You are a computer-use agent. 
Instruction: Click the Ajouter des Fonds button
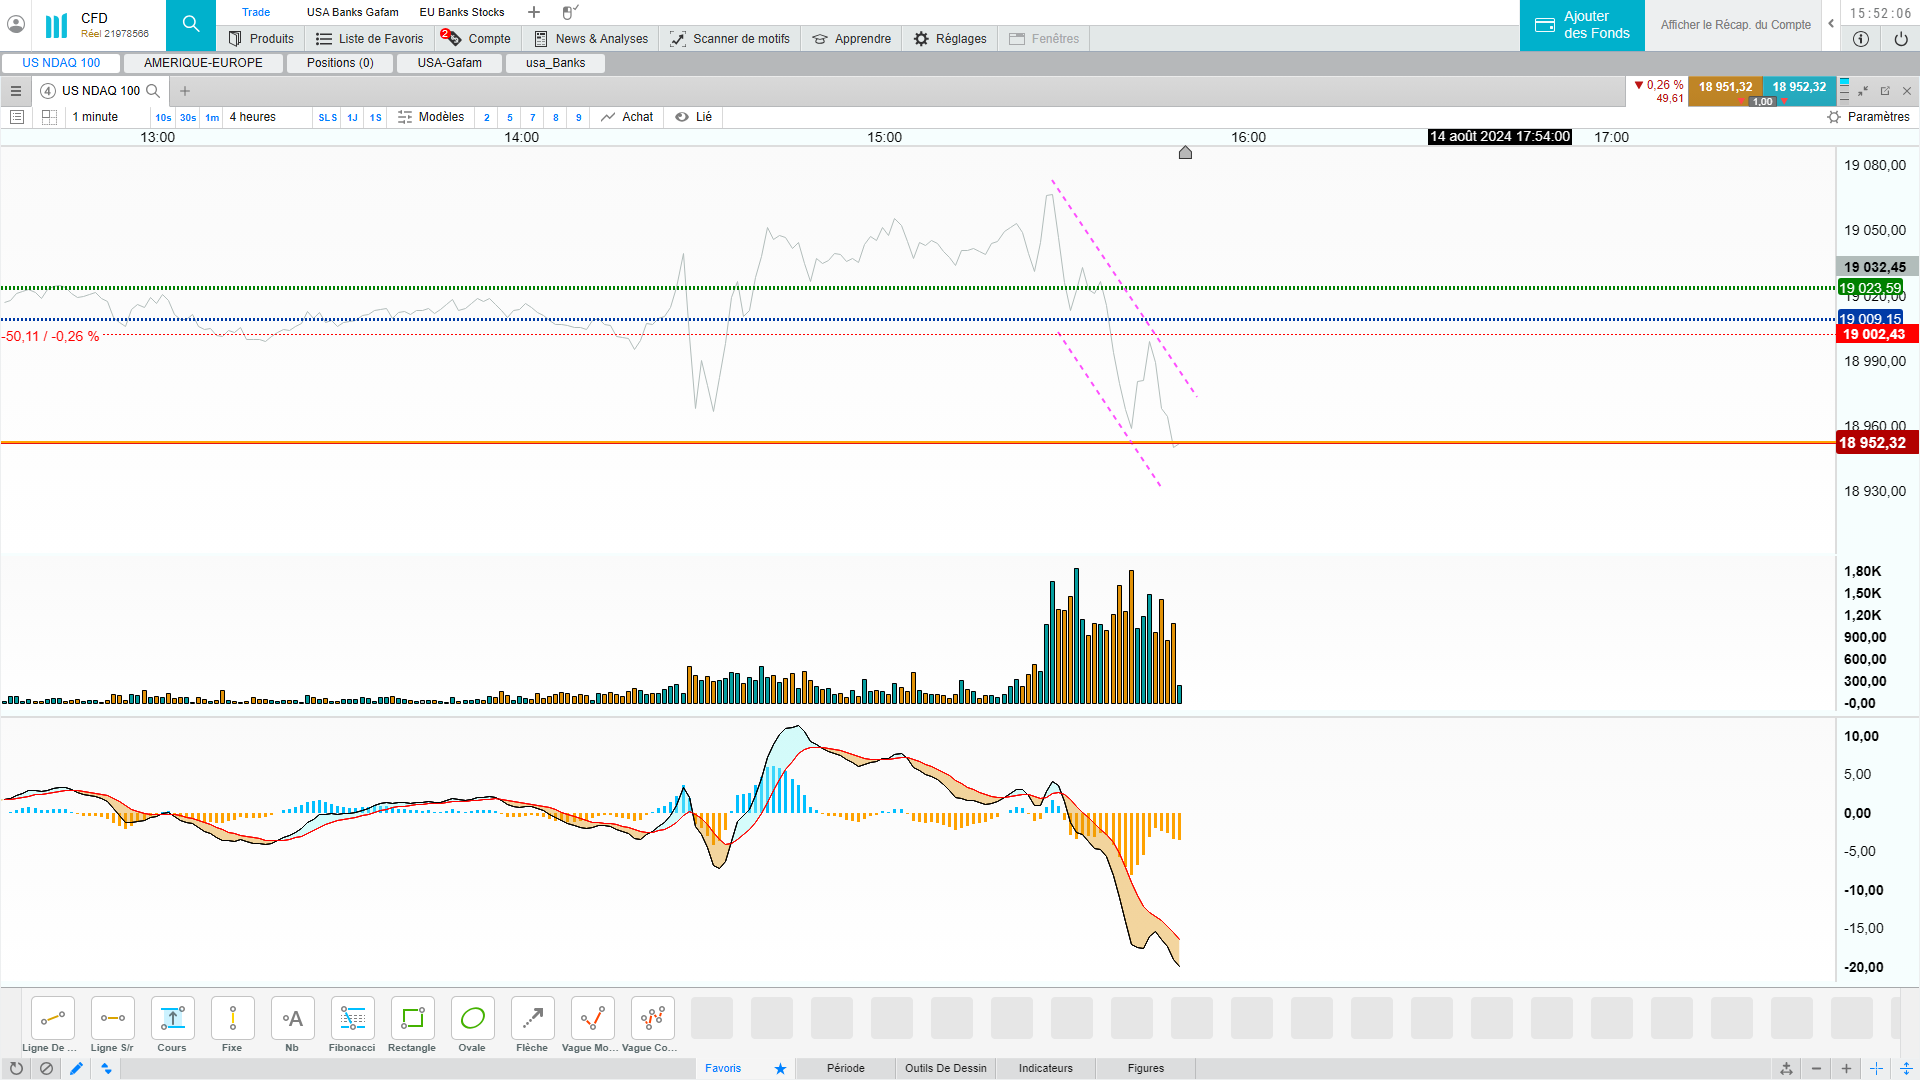(x=1582, y=25)
